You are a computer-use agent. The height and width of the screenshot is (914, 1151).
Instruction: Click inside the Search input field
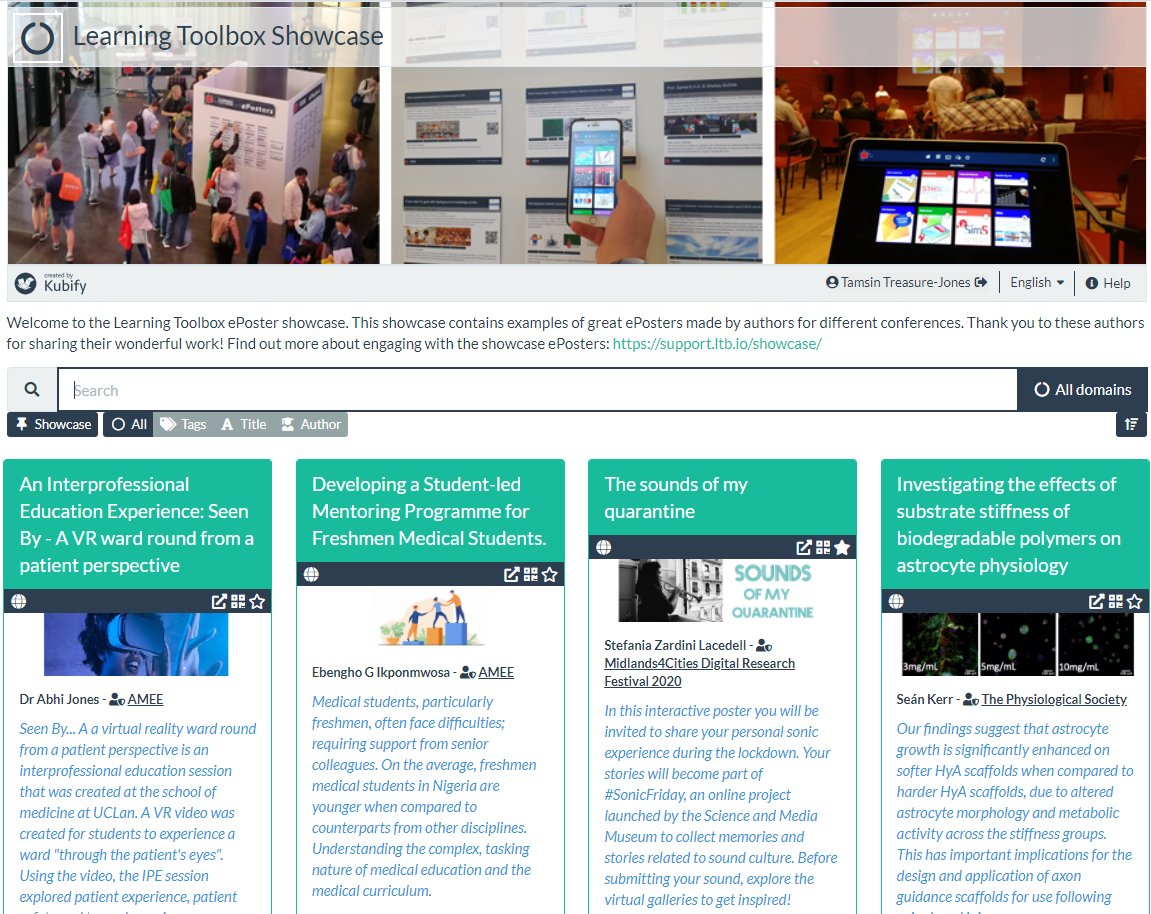pyautogui.click(x=400, y=389)
